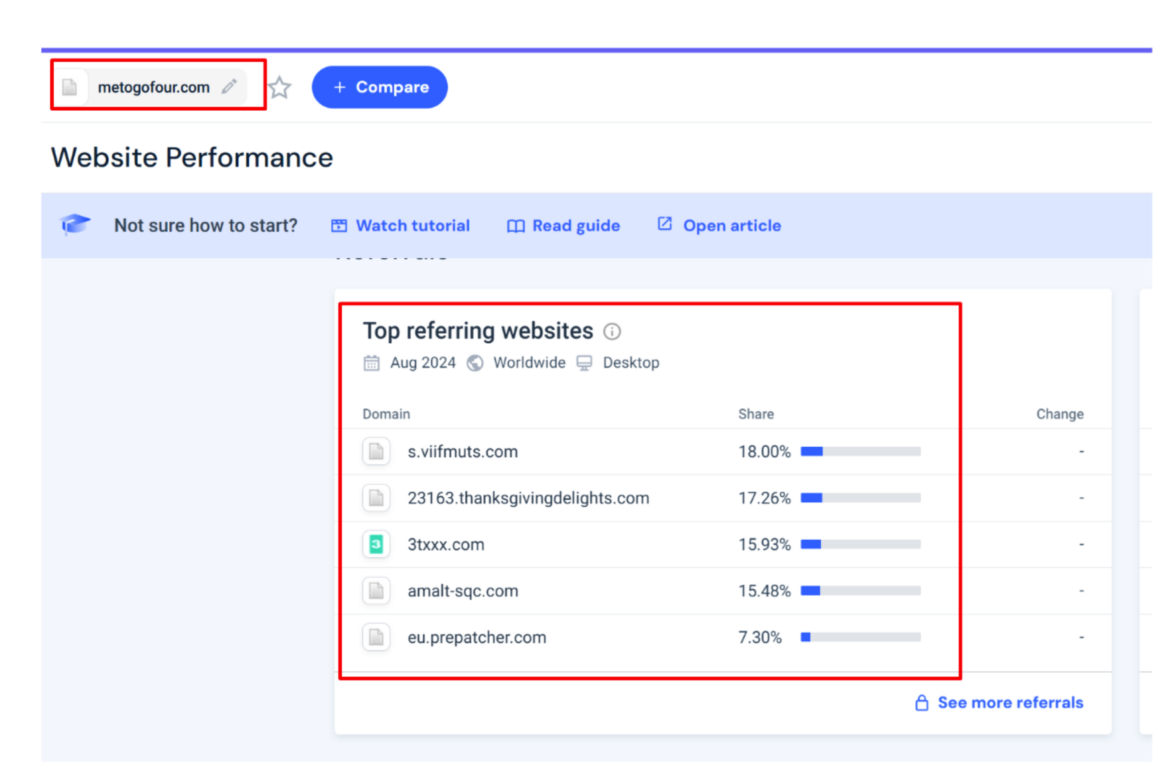Click the metogofour.com domain field
This screenshot has height=772, width=1176.
[x=153, y=87]
